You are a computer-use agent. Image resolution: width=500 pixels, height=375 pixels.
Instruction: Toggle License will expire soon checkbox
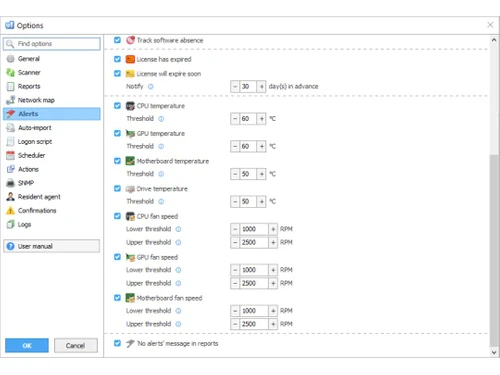point(117,73)
